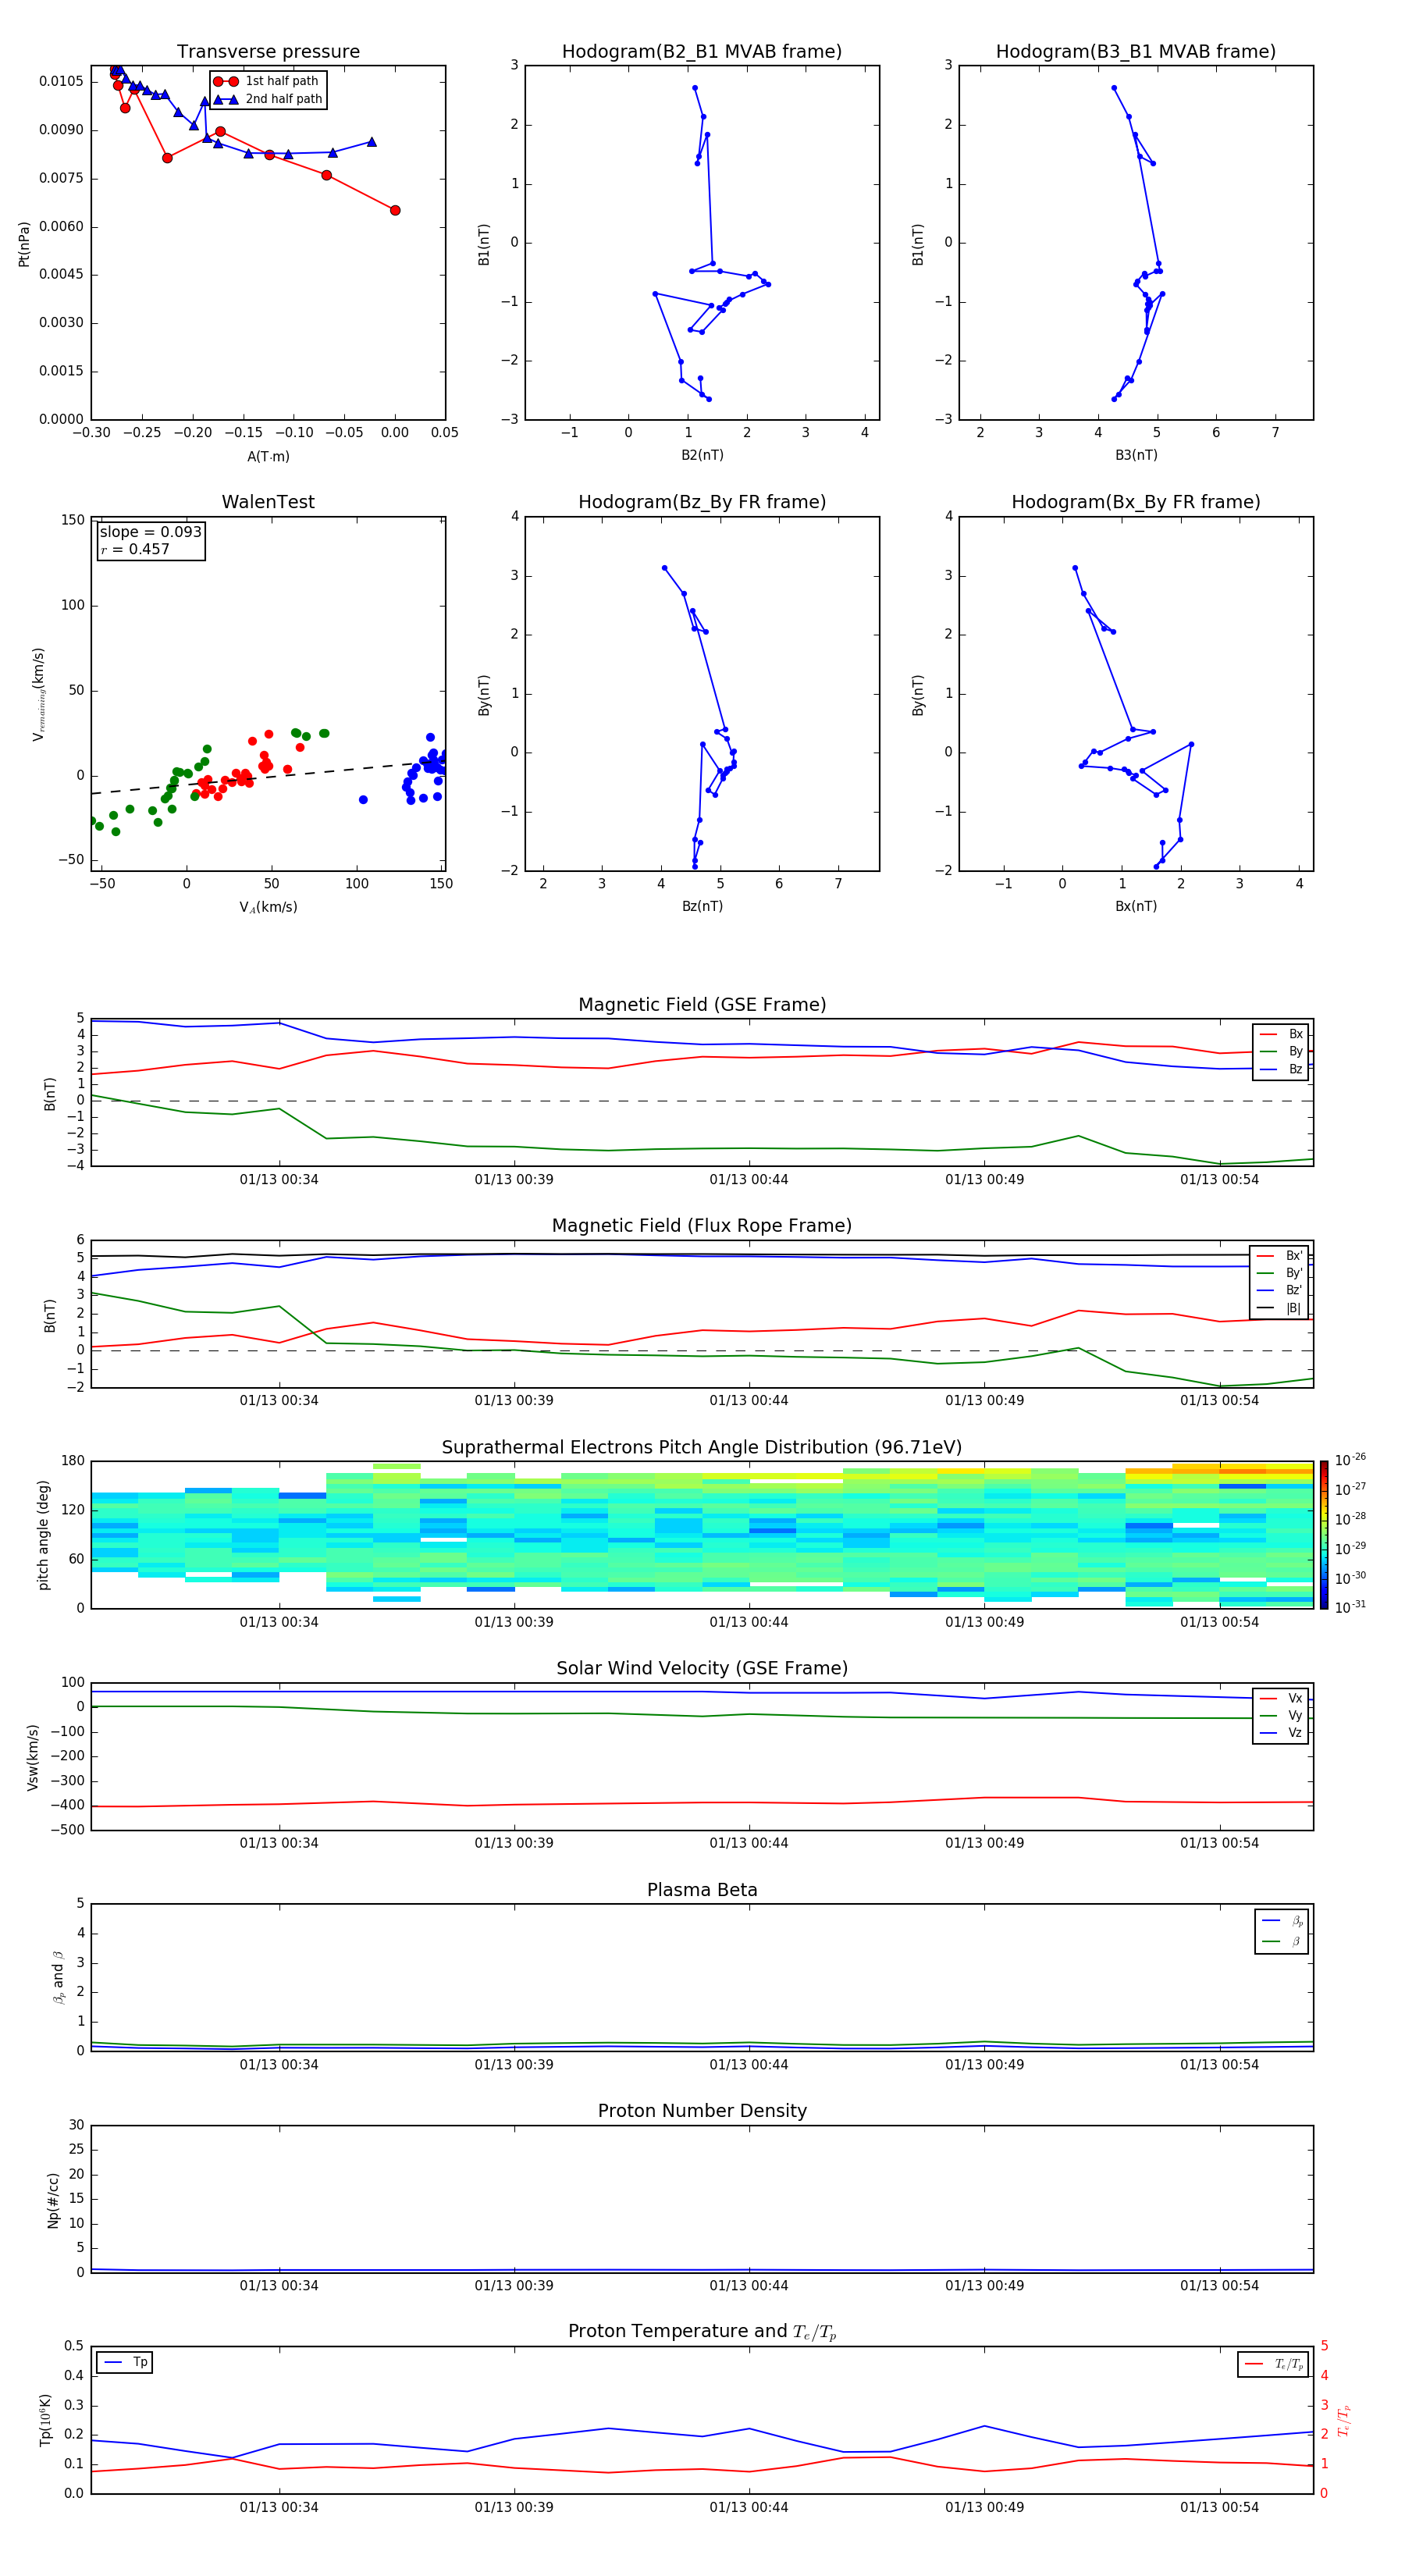Click the 'Pt(nPa)' y-axis label
The width and height of the screenshot is (1405, 2576).
click(24, 244)
